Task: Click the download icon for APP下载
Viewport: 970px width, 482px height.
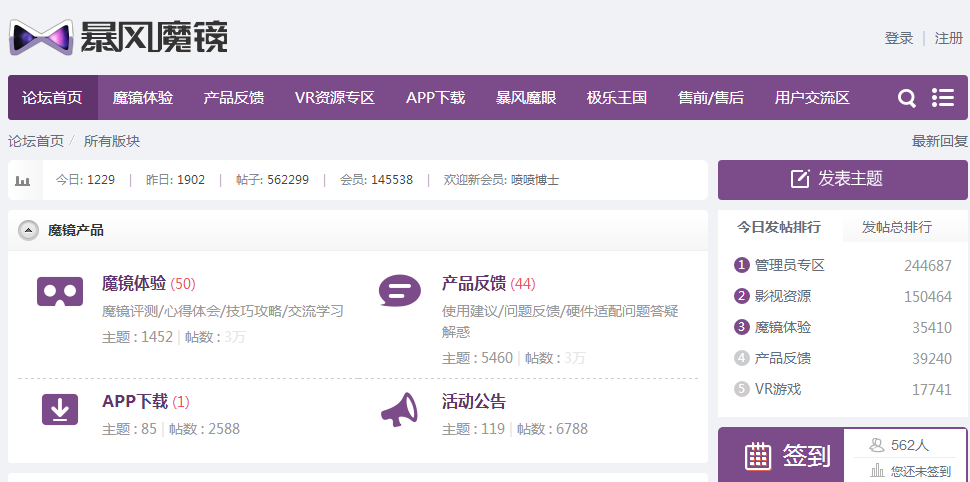Action: pos(60,409)
